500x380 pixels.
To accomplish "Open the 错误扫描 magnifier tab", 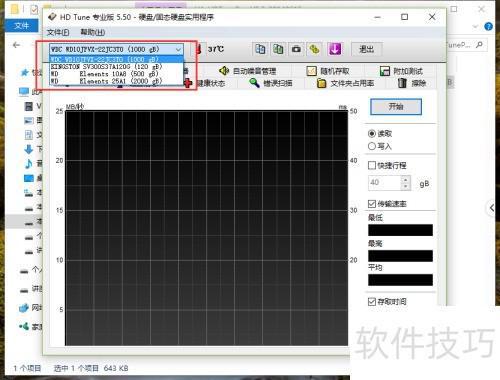I will (271, 83).
